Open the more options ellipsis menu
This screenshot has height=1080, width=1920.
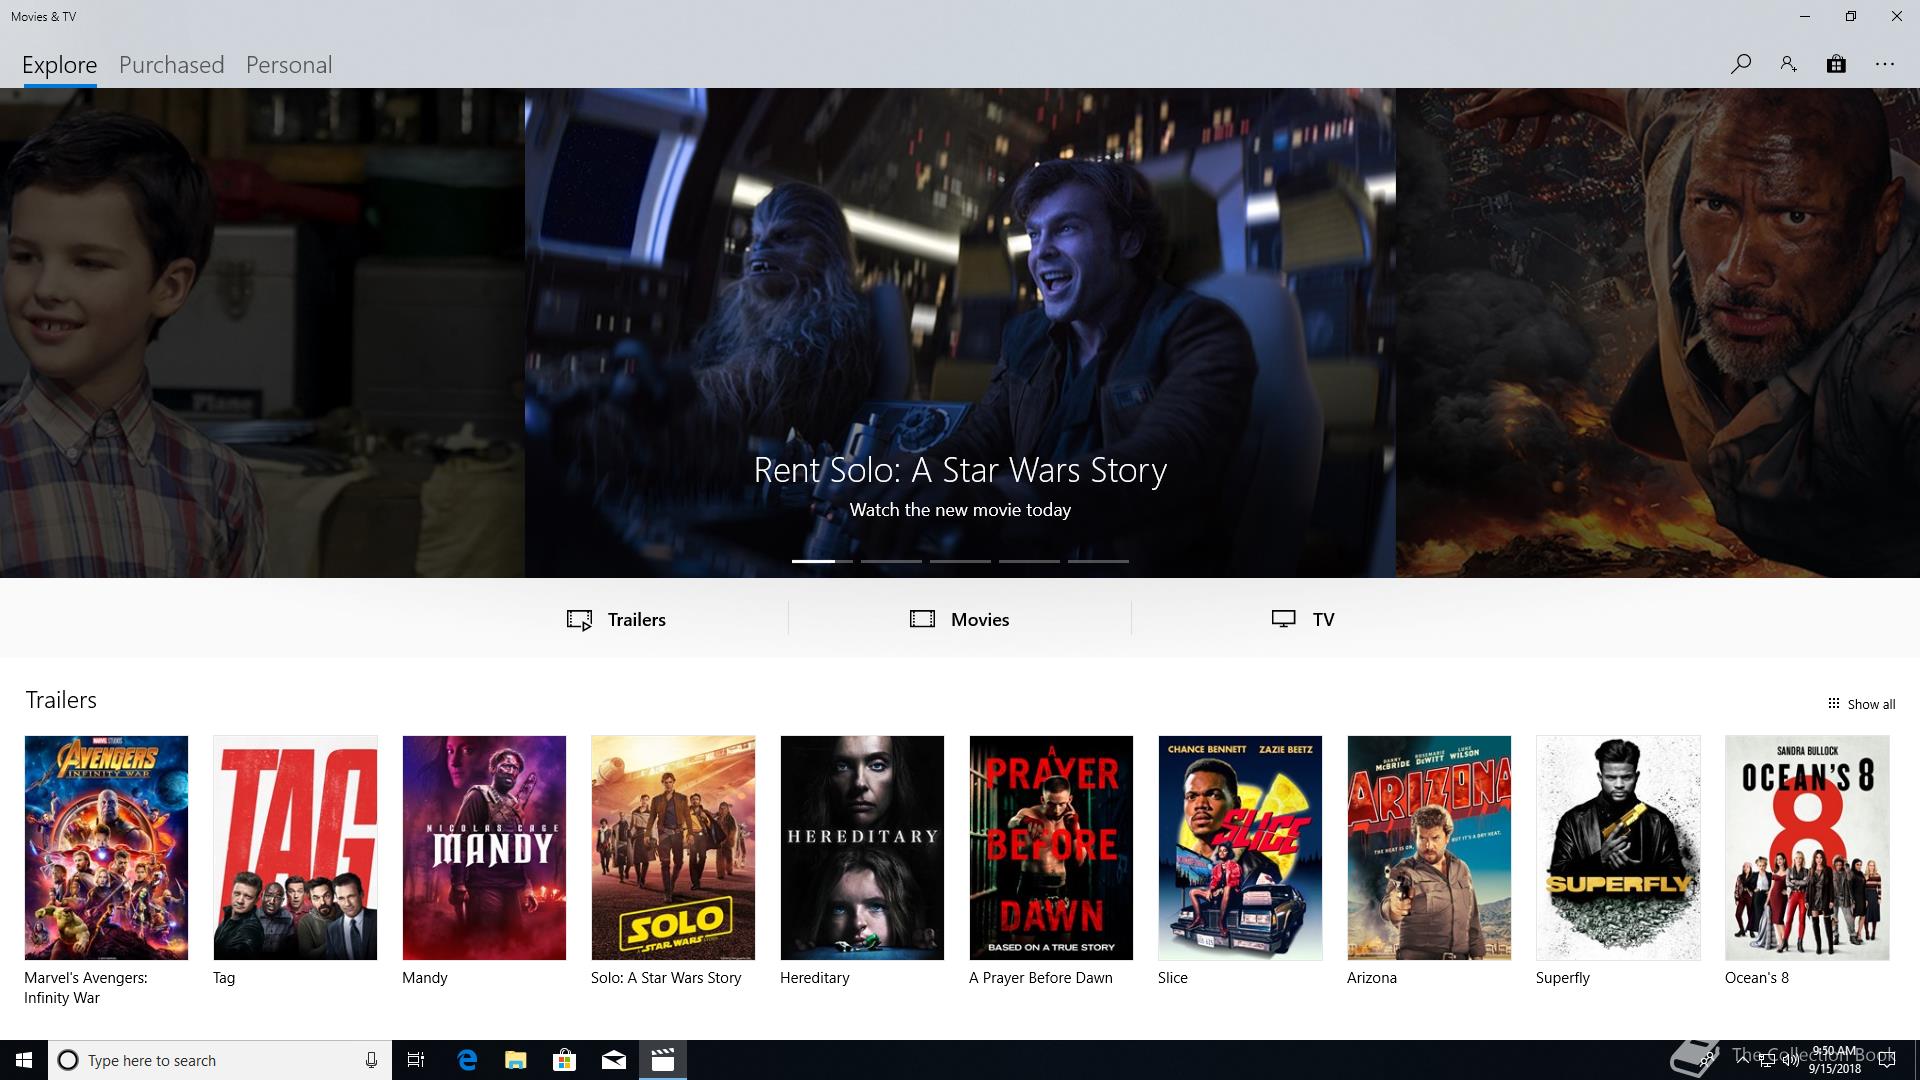point(1885,64)
